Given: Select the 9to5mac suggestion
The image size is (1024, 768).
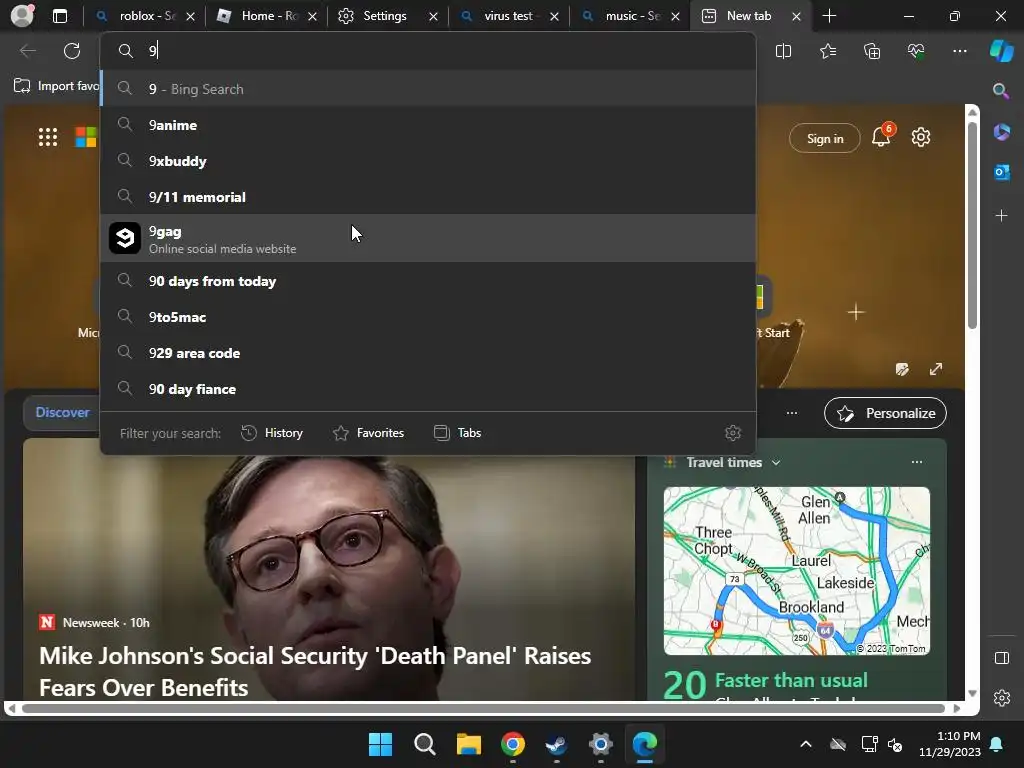Looking at the screenshot, I should coord(428,317).
